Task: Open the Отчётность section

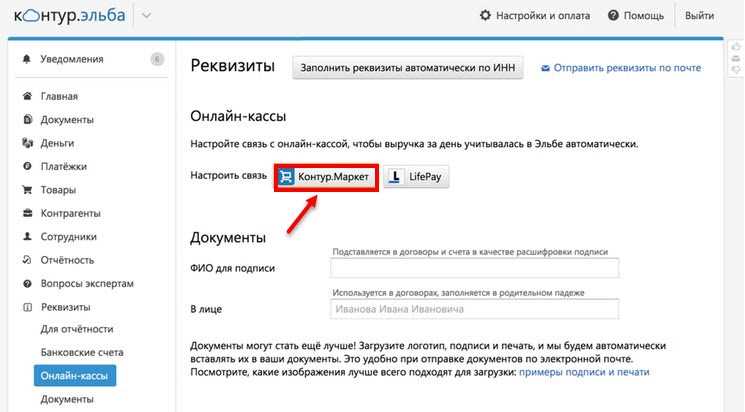Action: point(67,260)
